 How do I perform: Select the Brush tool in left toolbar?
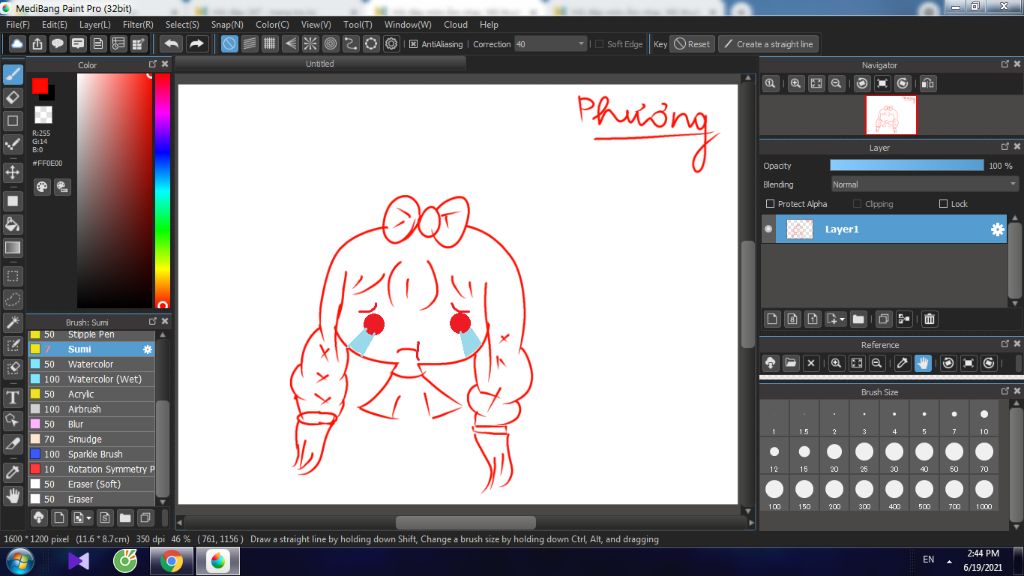pos(12,74)
